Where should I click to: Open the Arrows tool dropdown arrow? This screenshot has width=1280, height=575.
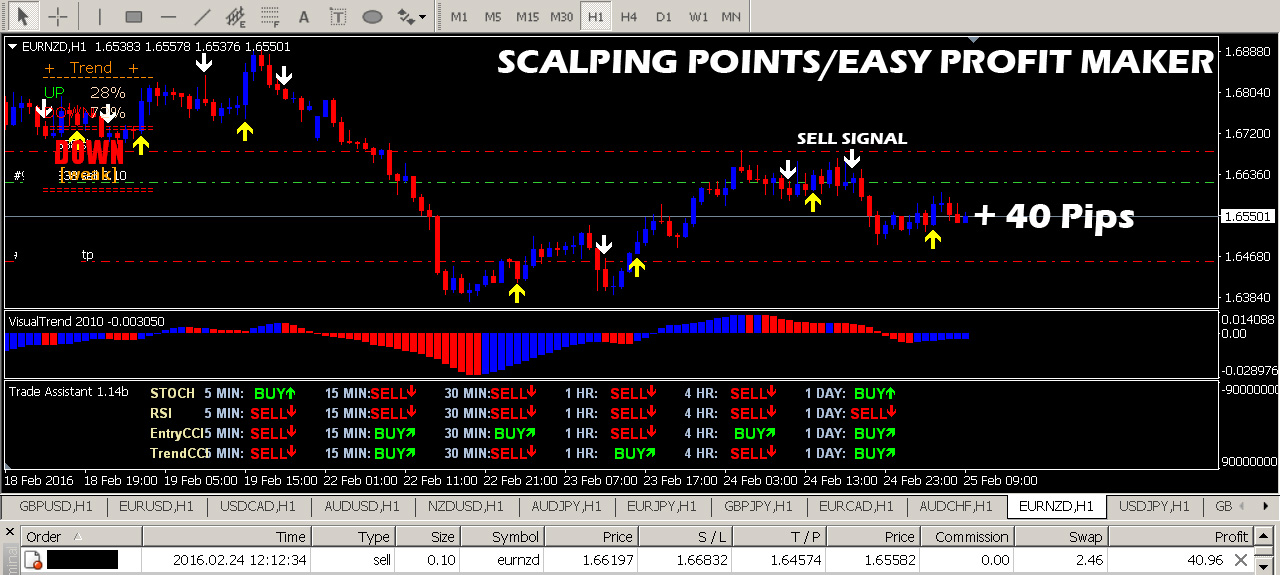pos(424,17)
